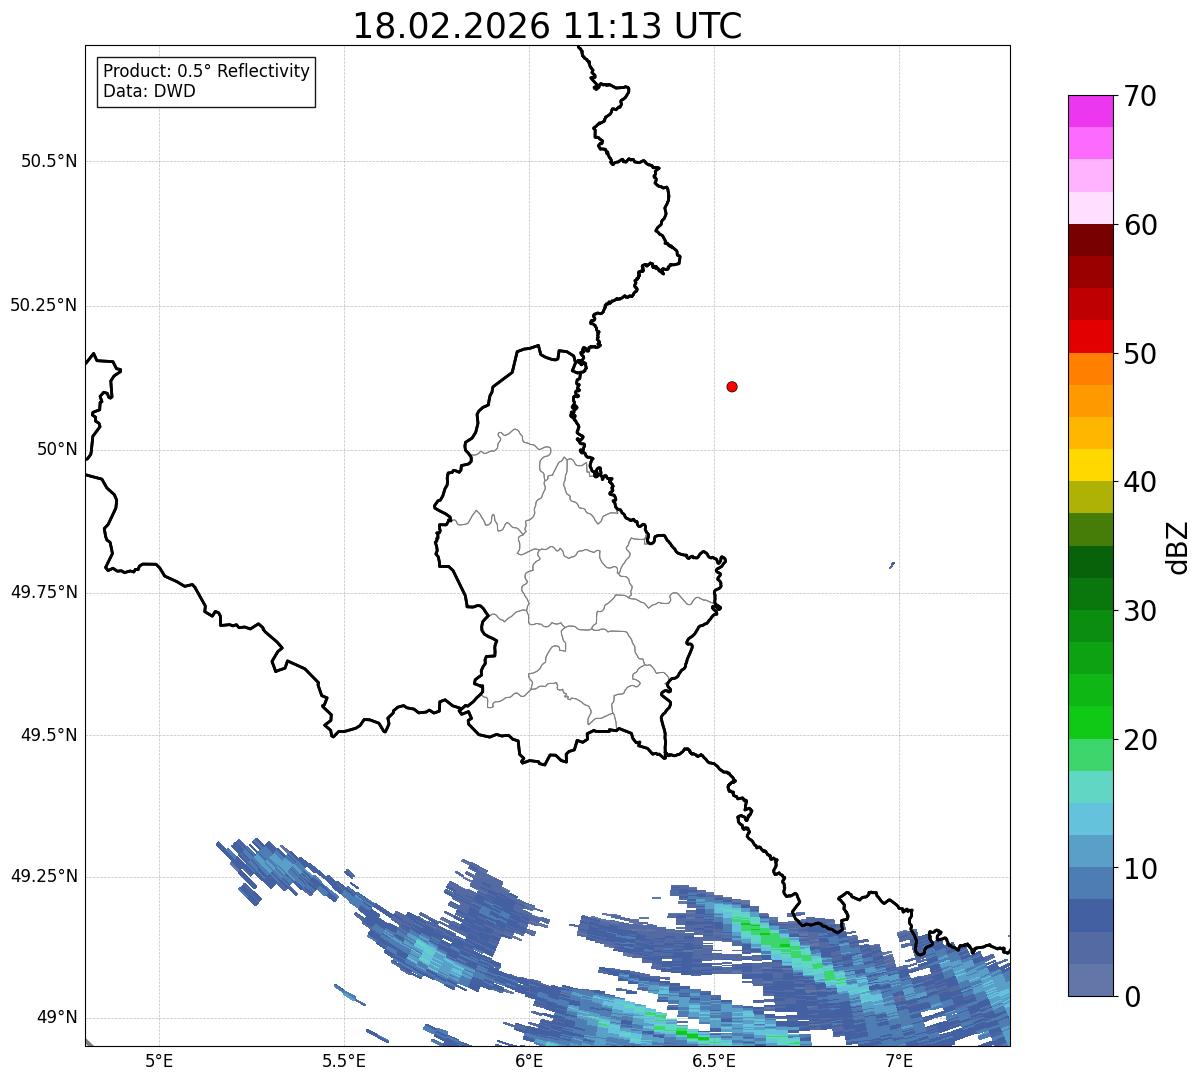The image size is (1202, 1081).
Task: Click the colorbar tick label "50"
Action: (x=1140, y=354)
